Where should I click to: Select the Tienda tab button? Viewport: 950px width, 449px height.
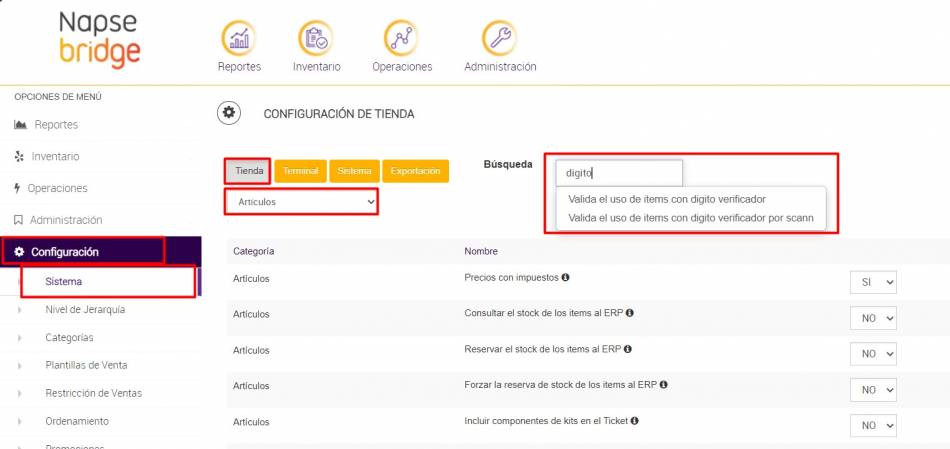(249, 171)
